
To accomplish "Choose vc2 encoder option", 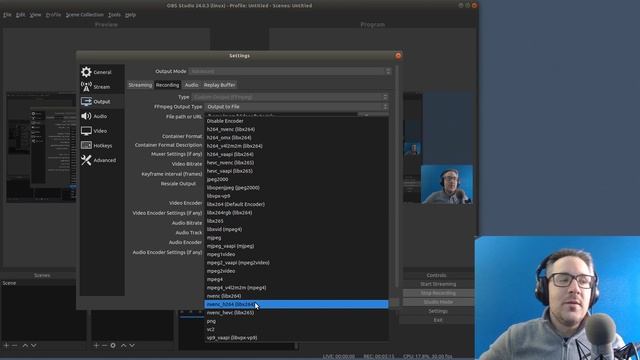I will pos(296,329).
